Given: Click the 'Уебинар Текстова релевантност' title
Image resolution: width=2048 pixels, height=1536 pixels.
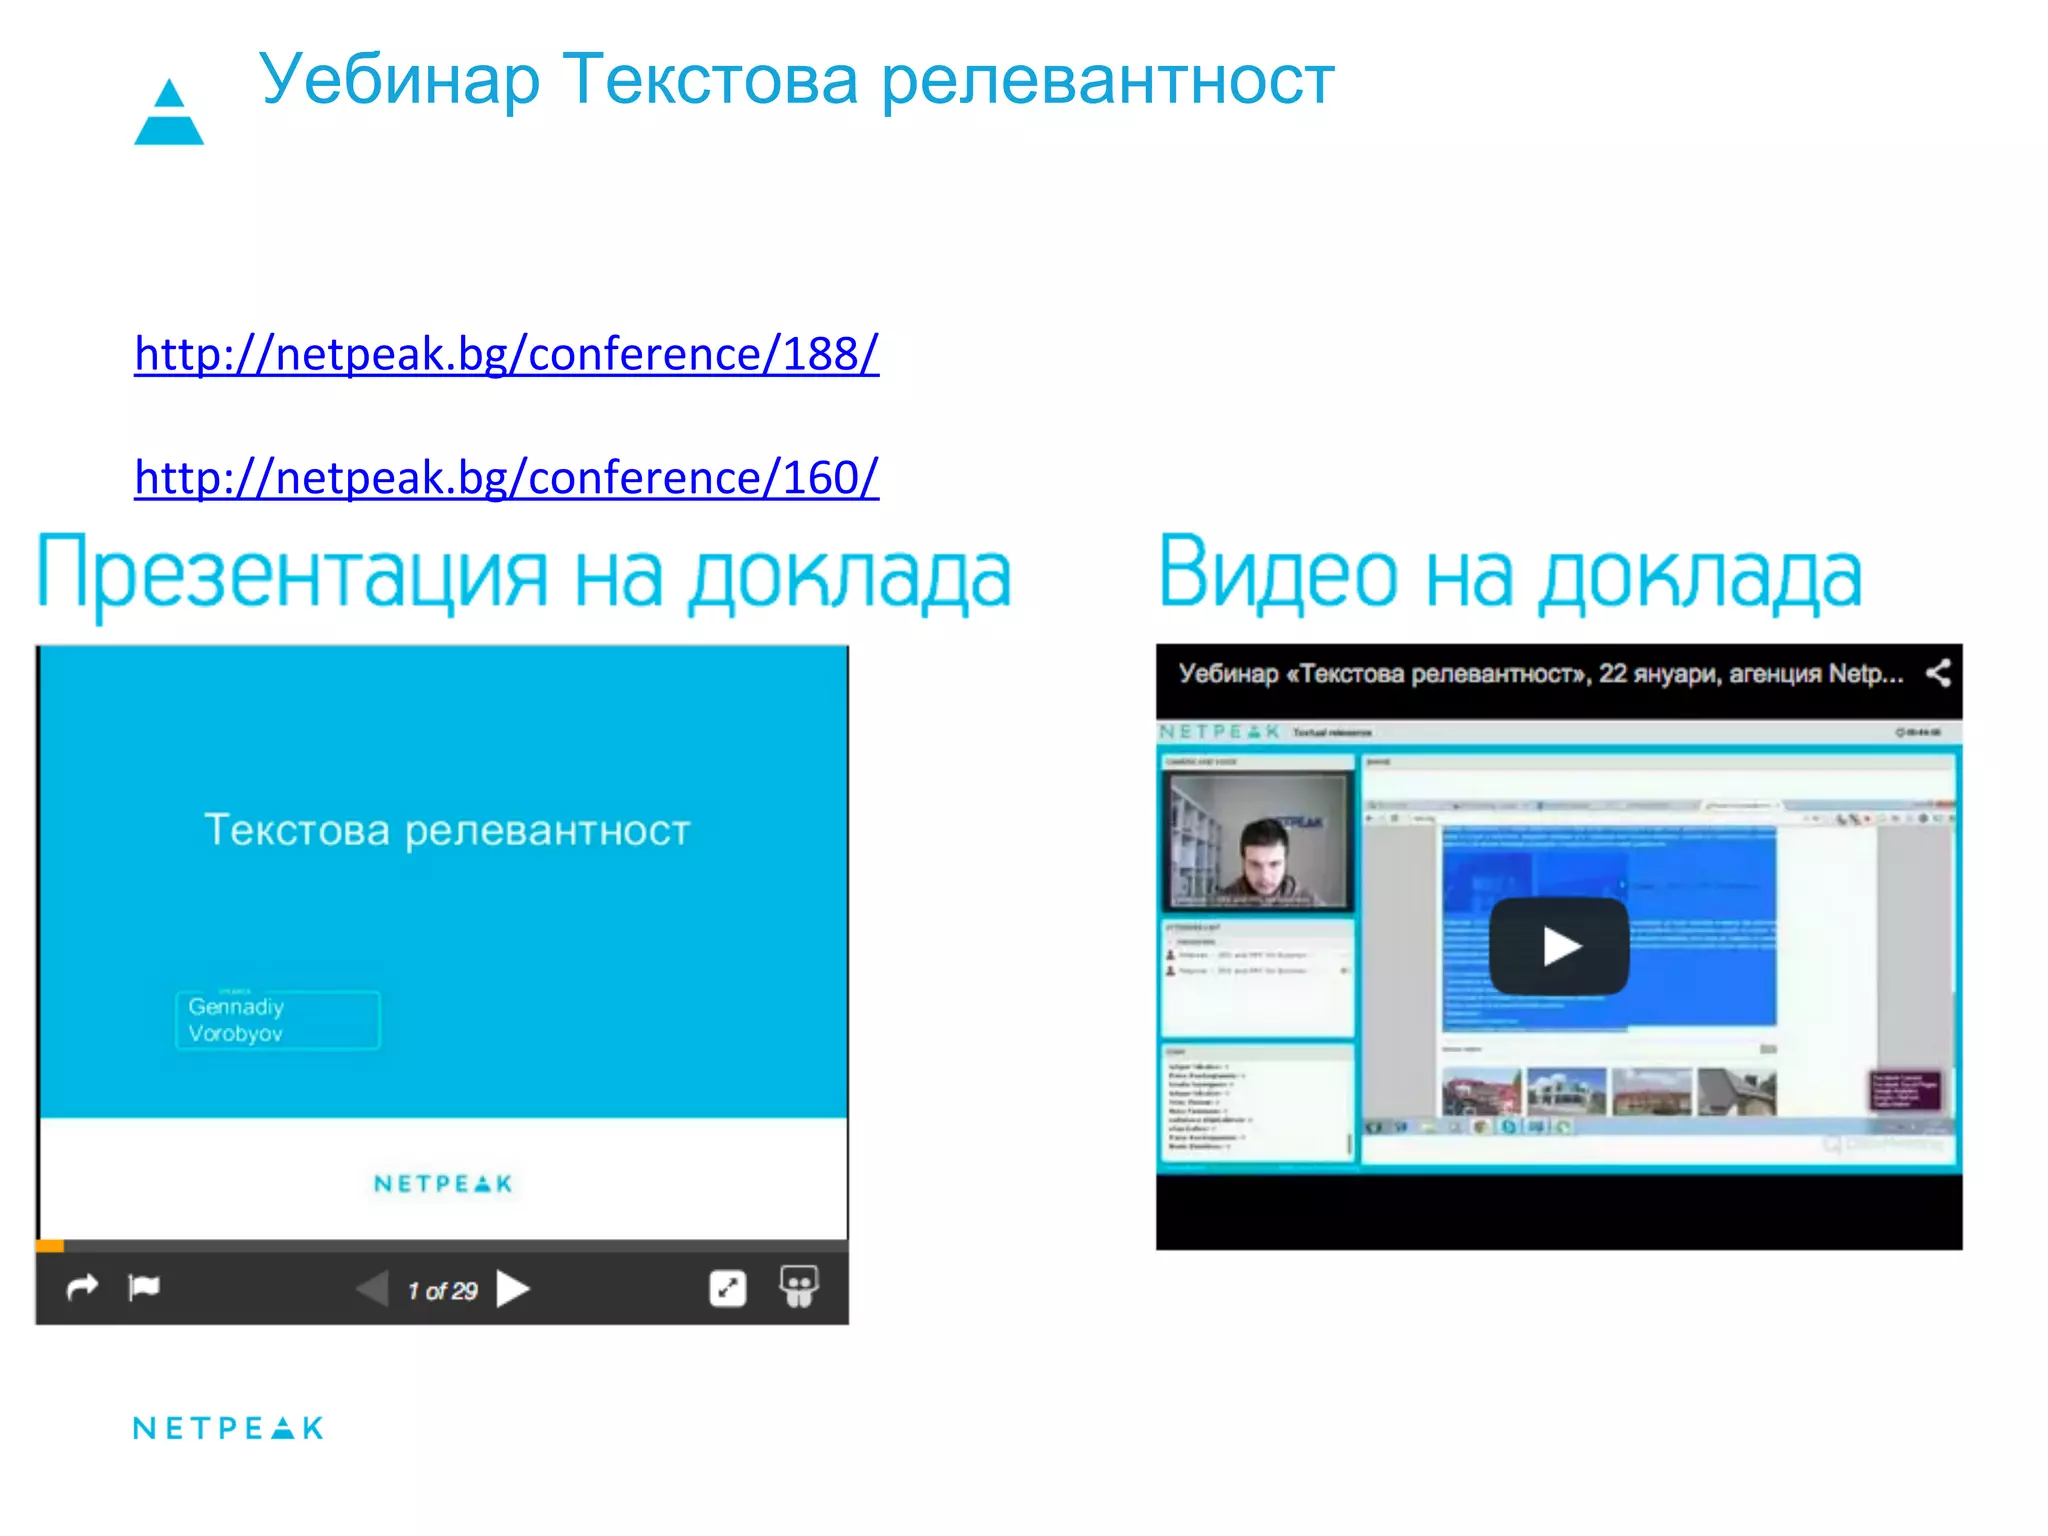Looking at the screenshot, I should 797,80.
